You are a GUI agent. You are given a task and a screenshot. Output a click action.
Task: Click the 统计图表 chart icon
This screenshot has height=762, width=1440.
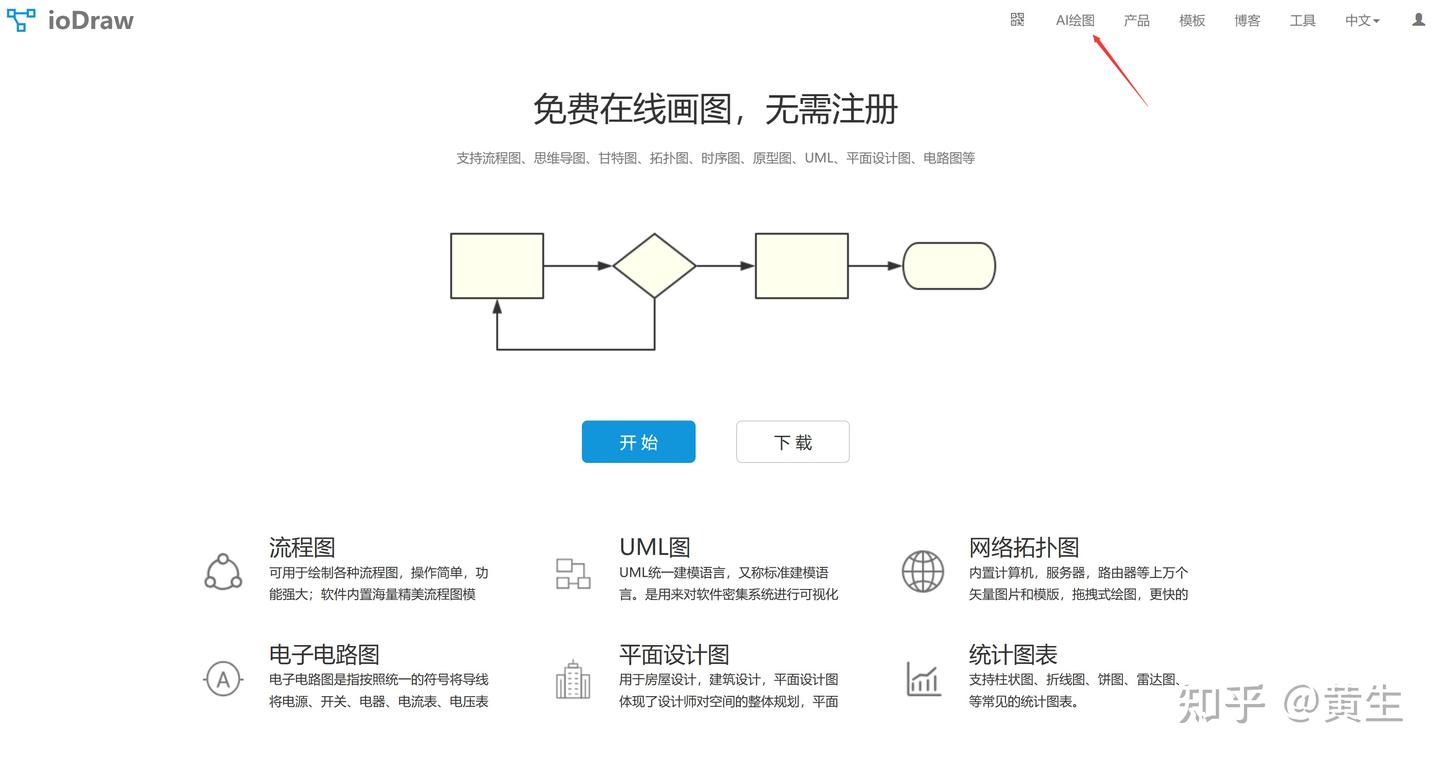tap(921, 678)
